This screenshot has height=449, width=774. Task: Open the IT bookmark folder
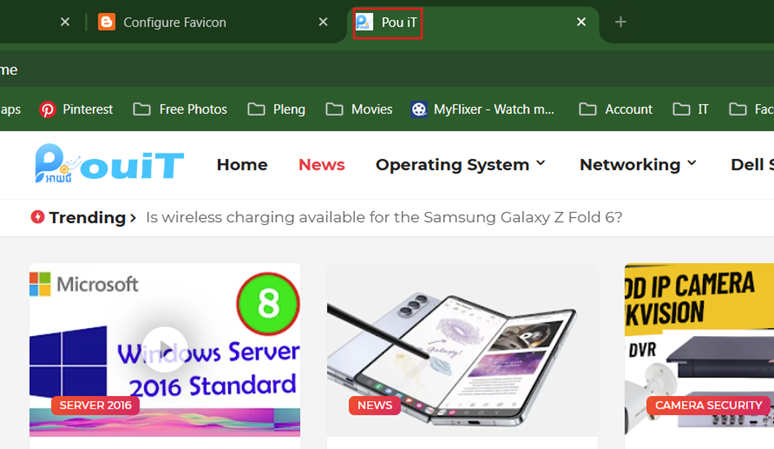(x=691, y=110)
